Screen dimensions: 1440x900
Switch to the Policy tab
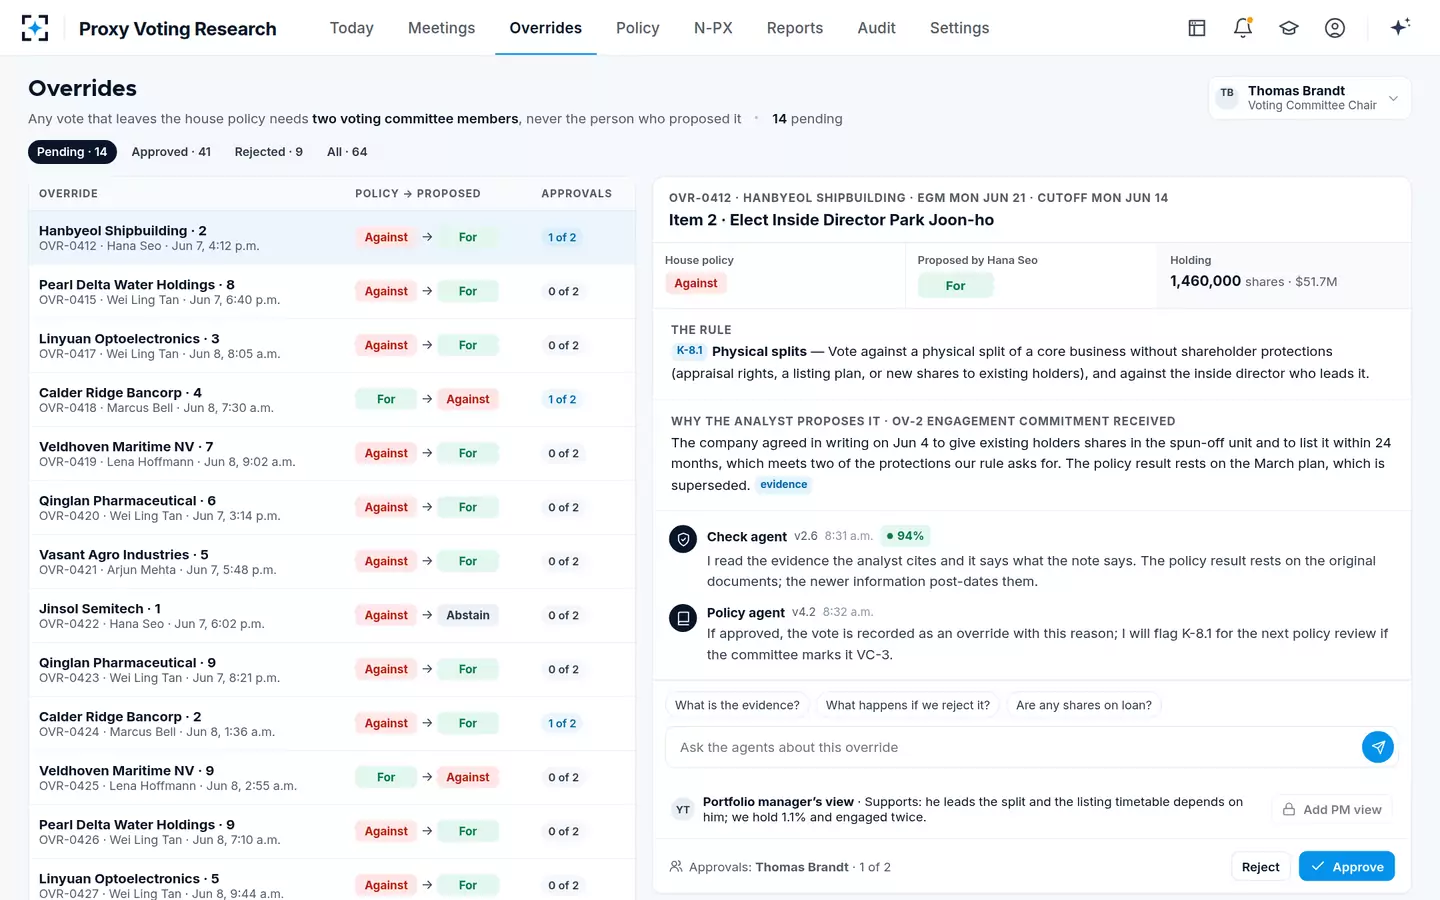pos(638,28)
